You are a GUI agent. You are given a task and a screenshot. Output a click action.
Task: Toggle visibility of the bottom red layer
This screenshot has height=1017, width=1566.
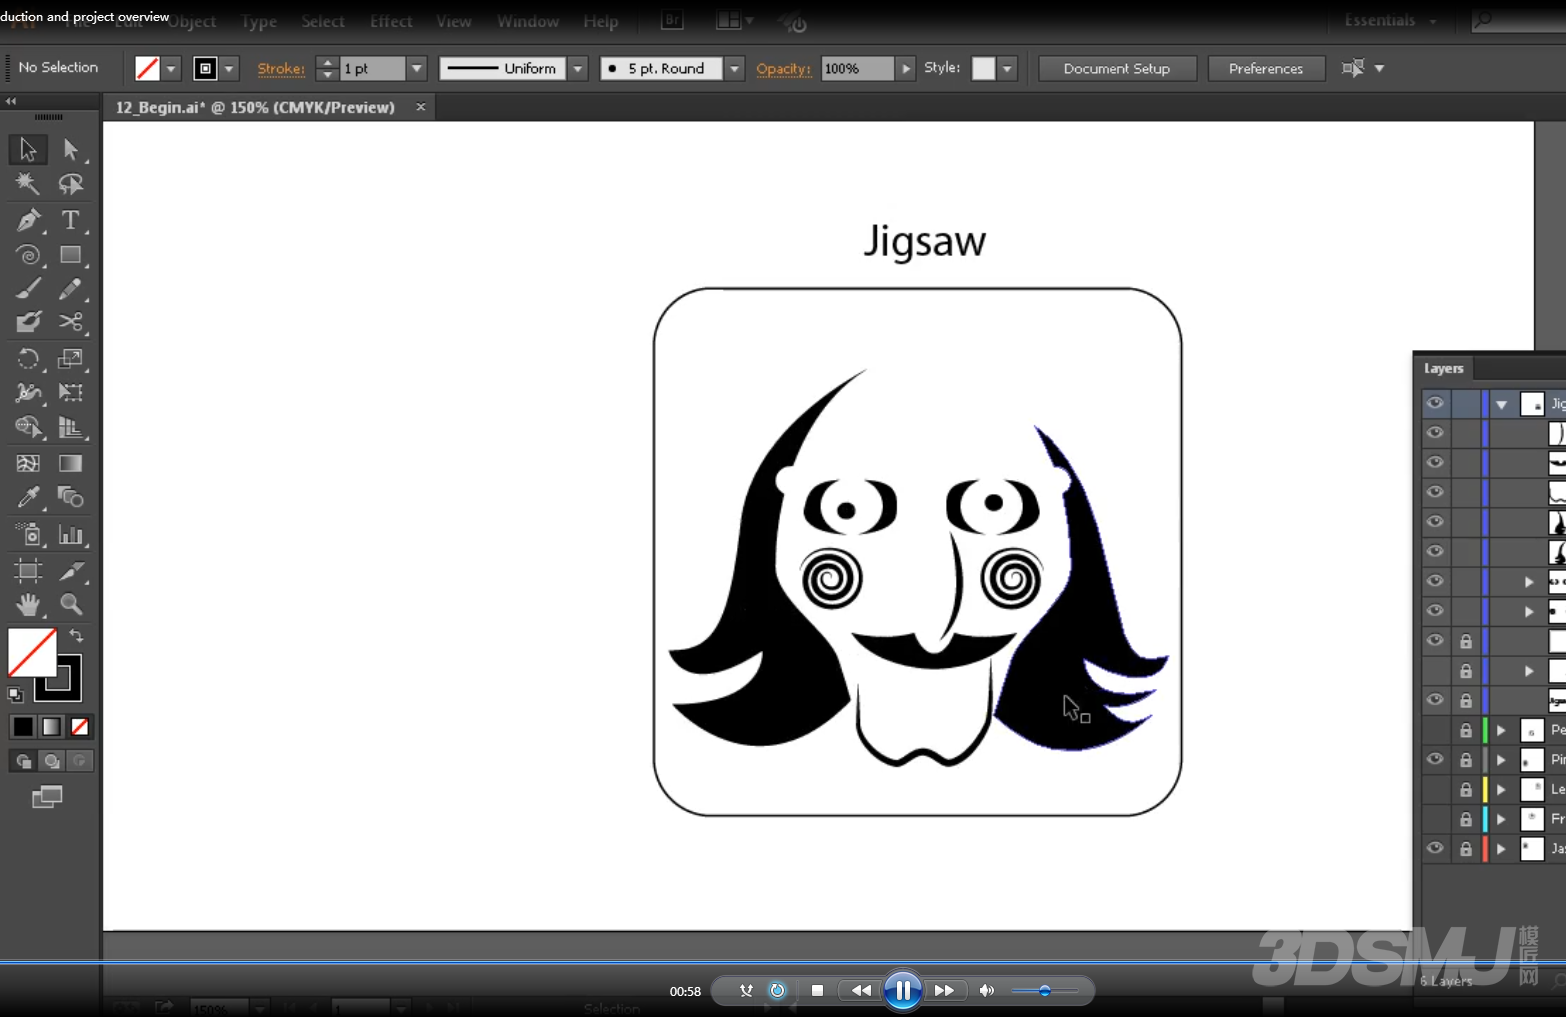point(1435,848)
